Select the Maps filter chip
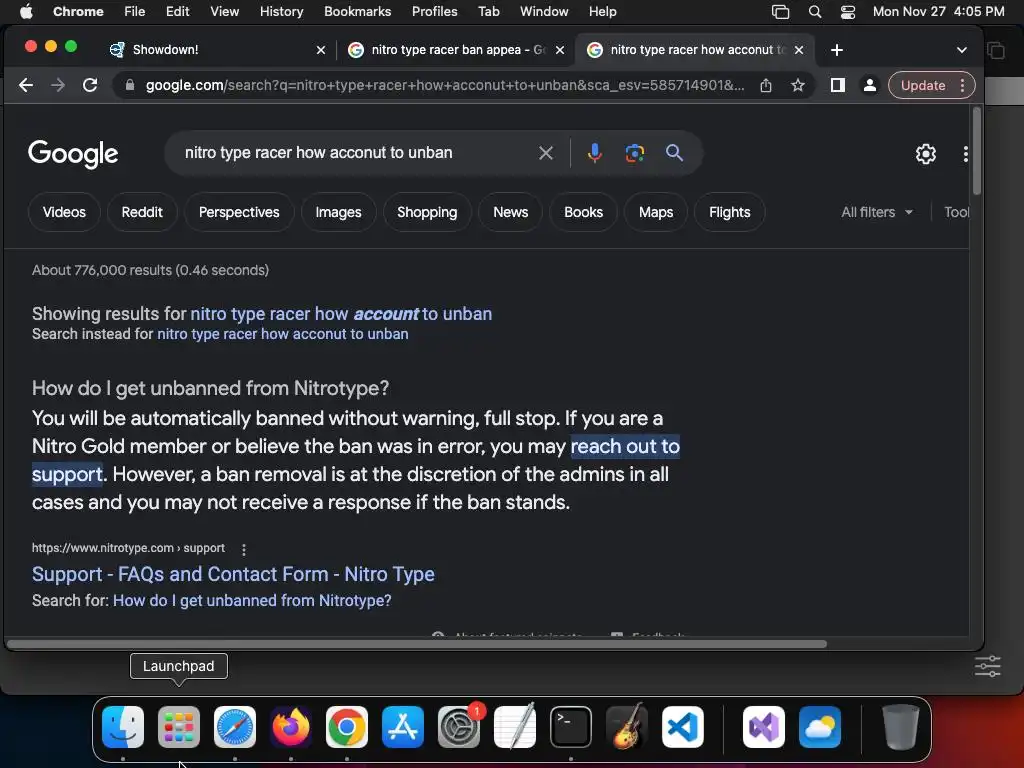This screenshot has width=1024, height=768. (x=656, y=212)
